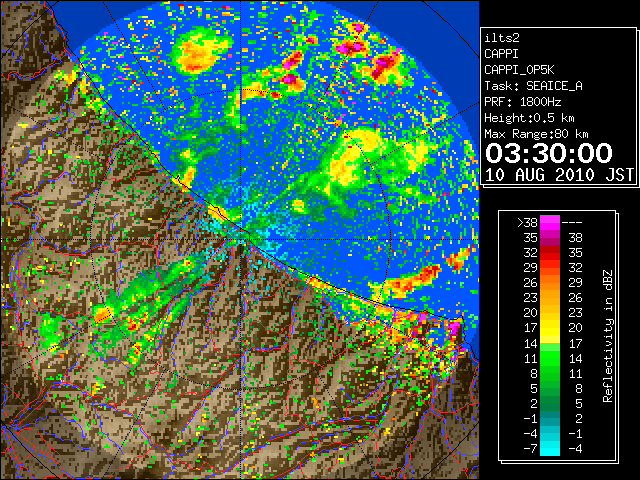Screen dimensions: 640x480
Task: Click the 03:30:00 timestamp
Action: [x=549, y=153]
